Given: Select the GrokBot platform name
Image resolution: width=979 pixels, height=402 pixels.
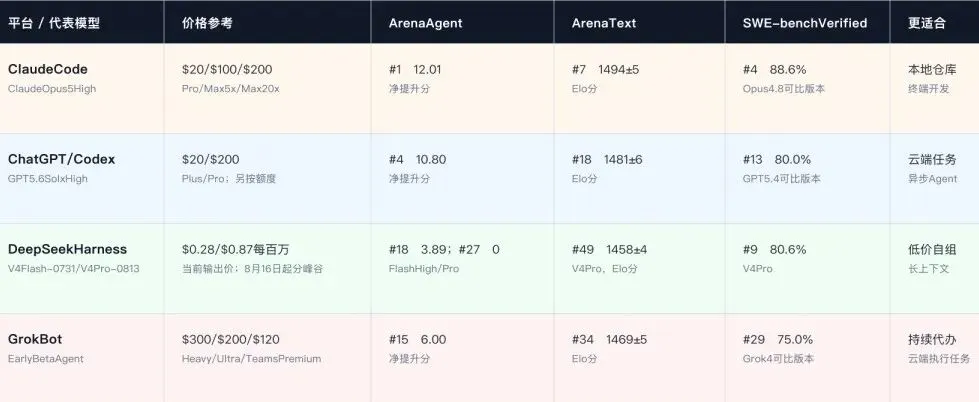Looking at the screenshot, I should click(34, 339).
